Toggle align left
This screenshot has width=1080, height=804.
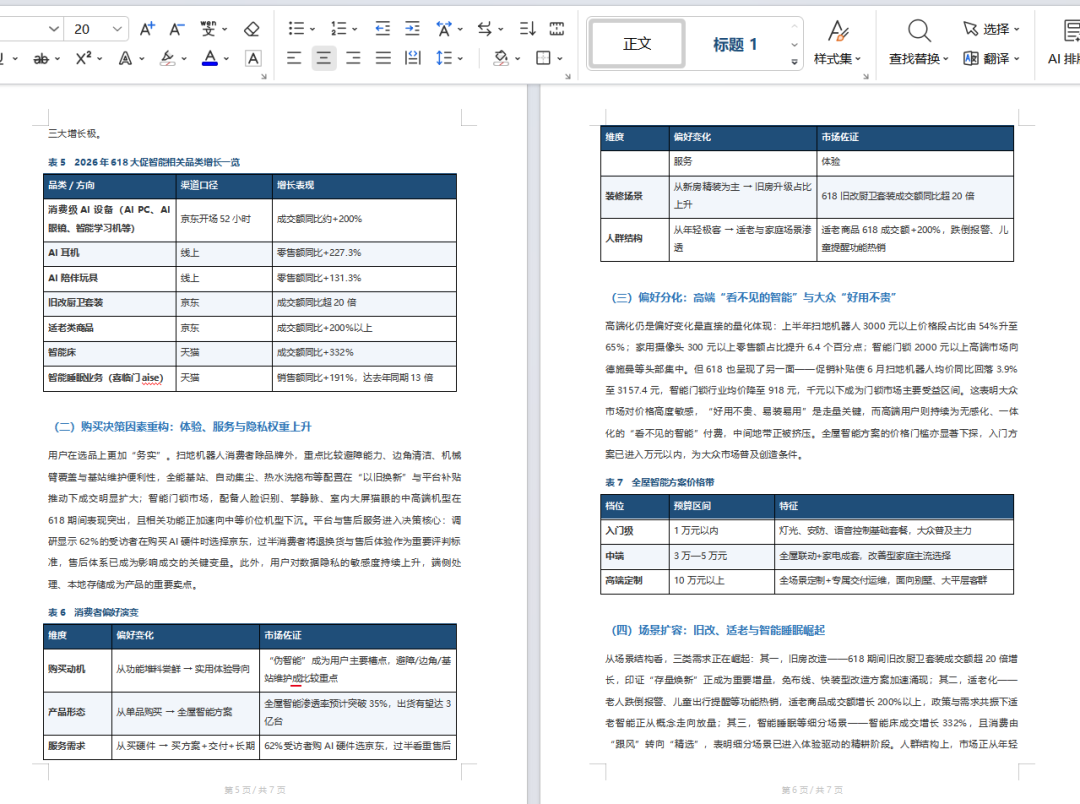294,58
